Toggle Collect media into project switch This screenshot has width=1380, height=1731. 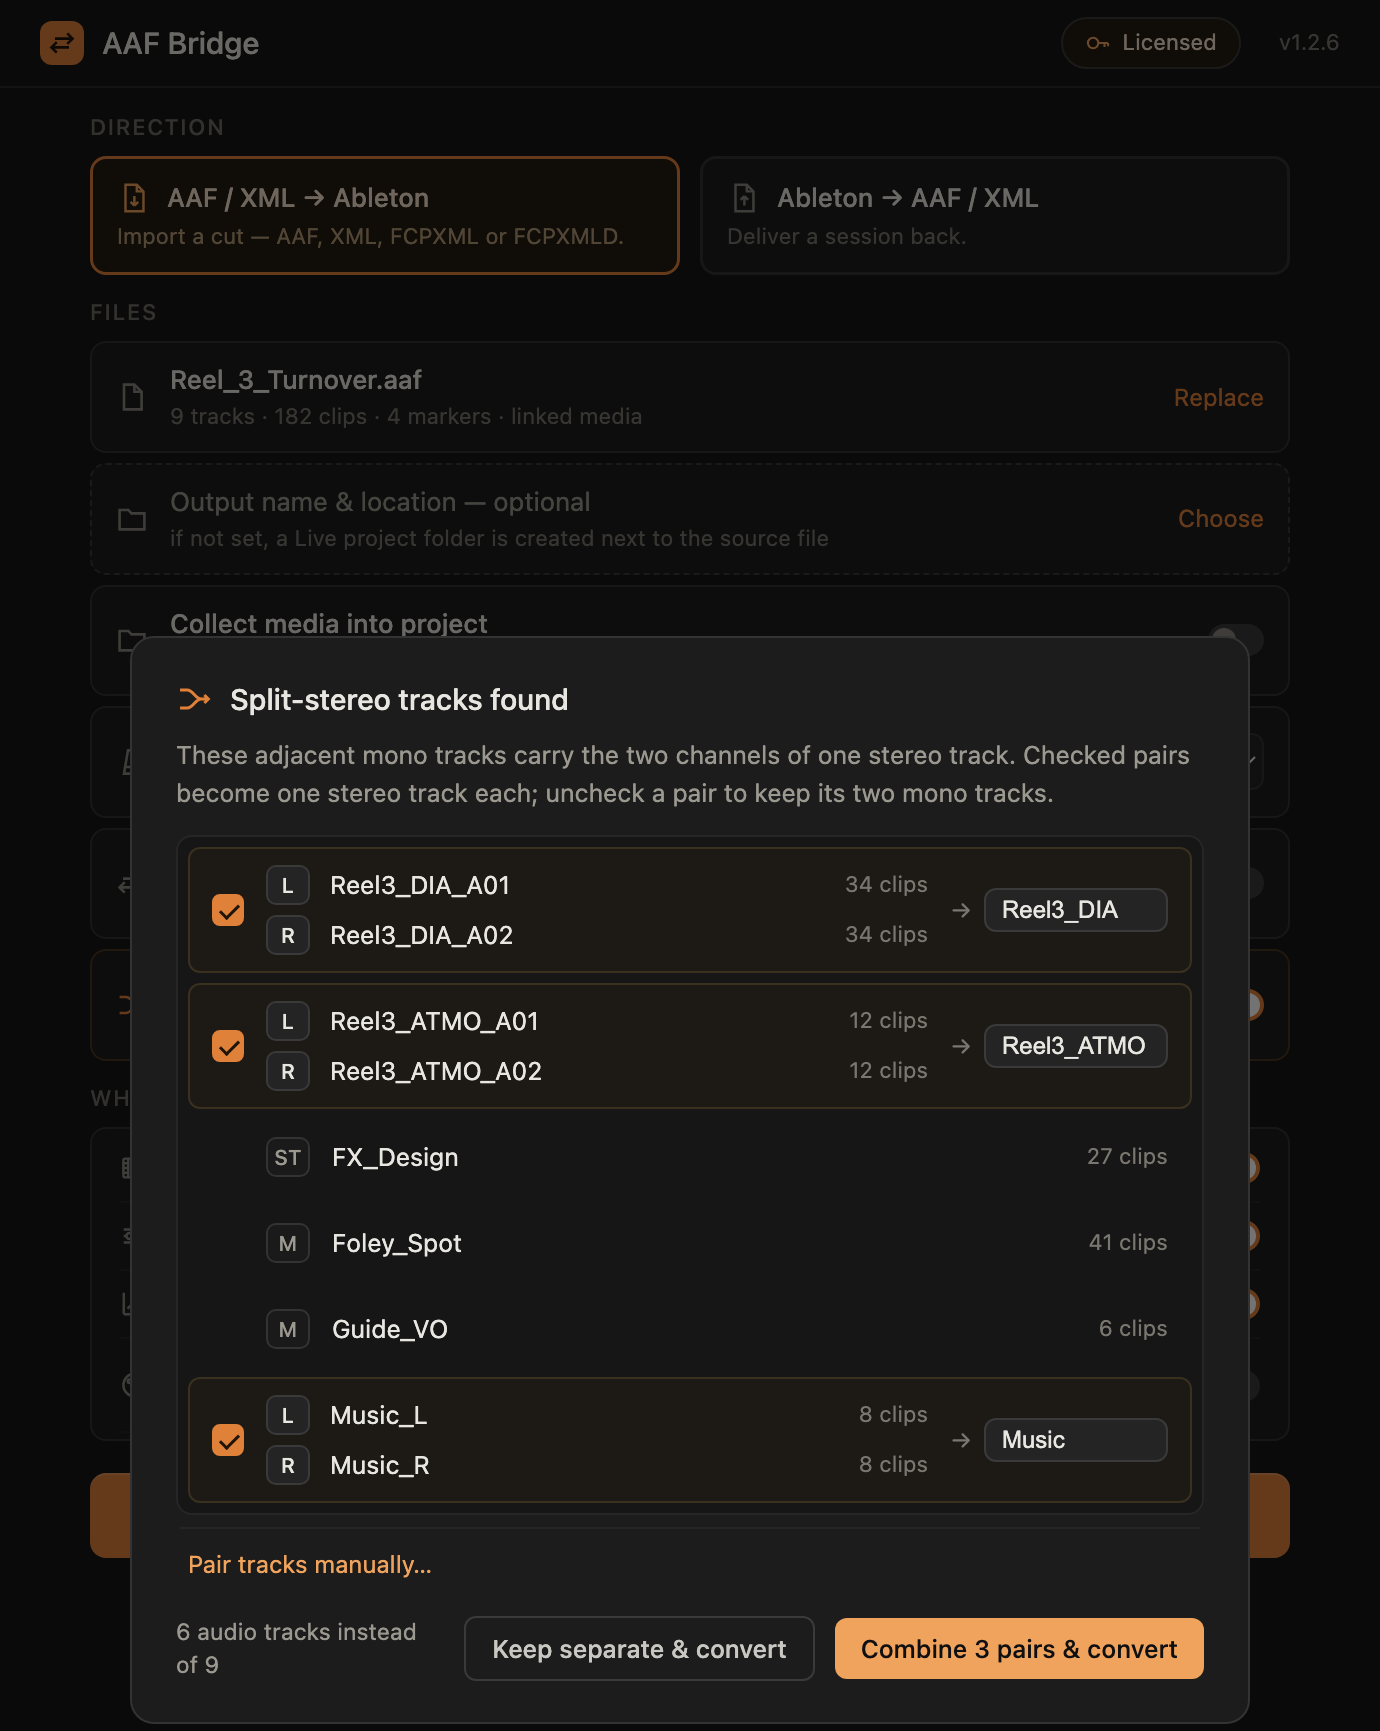click(1236, 640)
